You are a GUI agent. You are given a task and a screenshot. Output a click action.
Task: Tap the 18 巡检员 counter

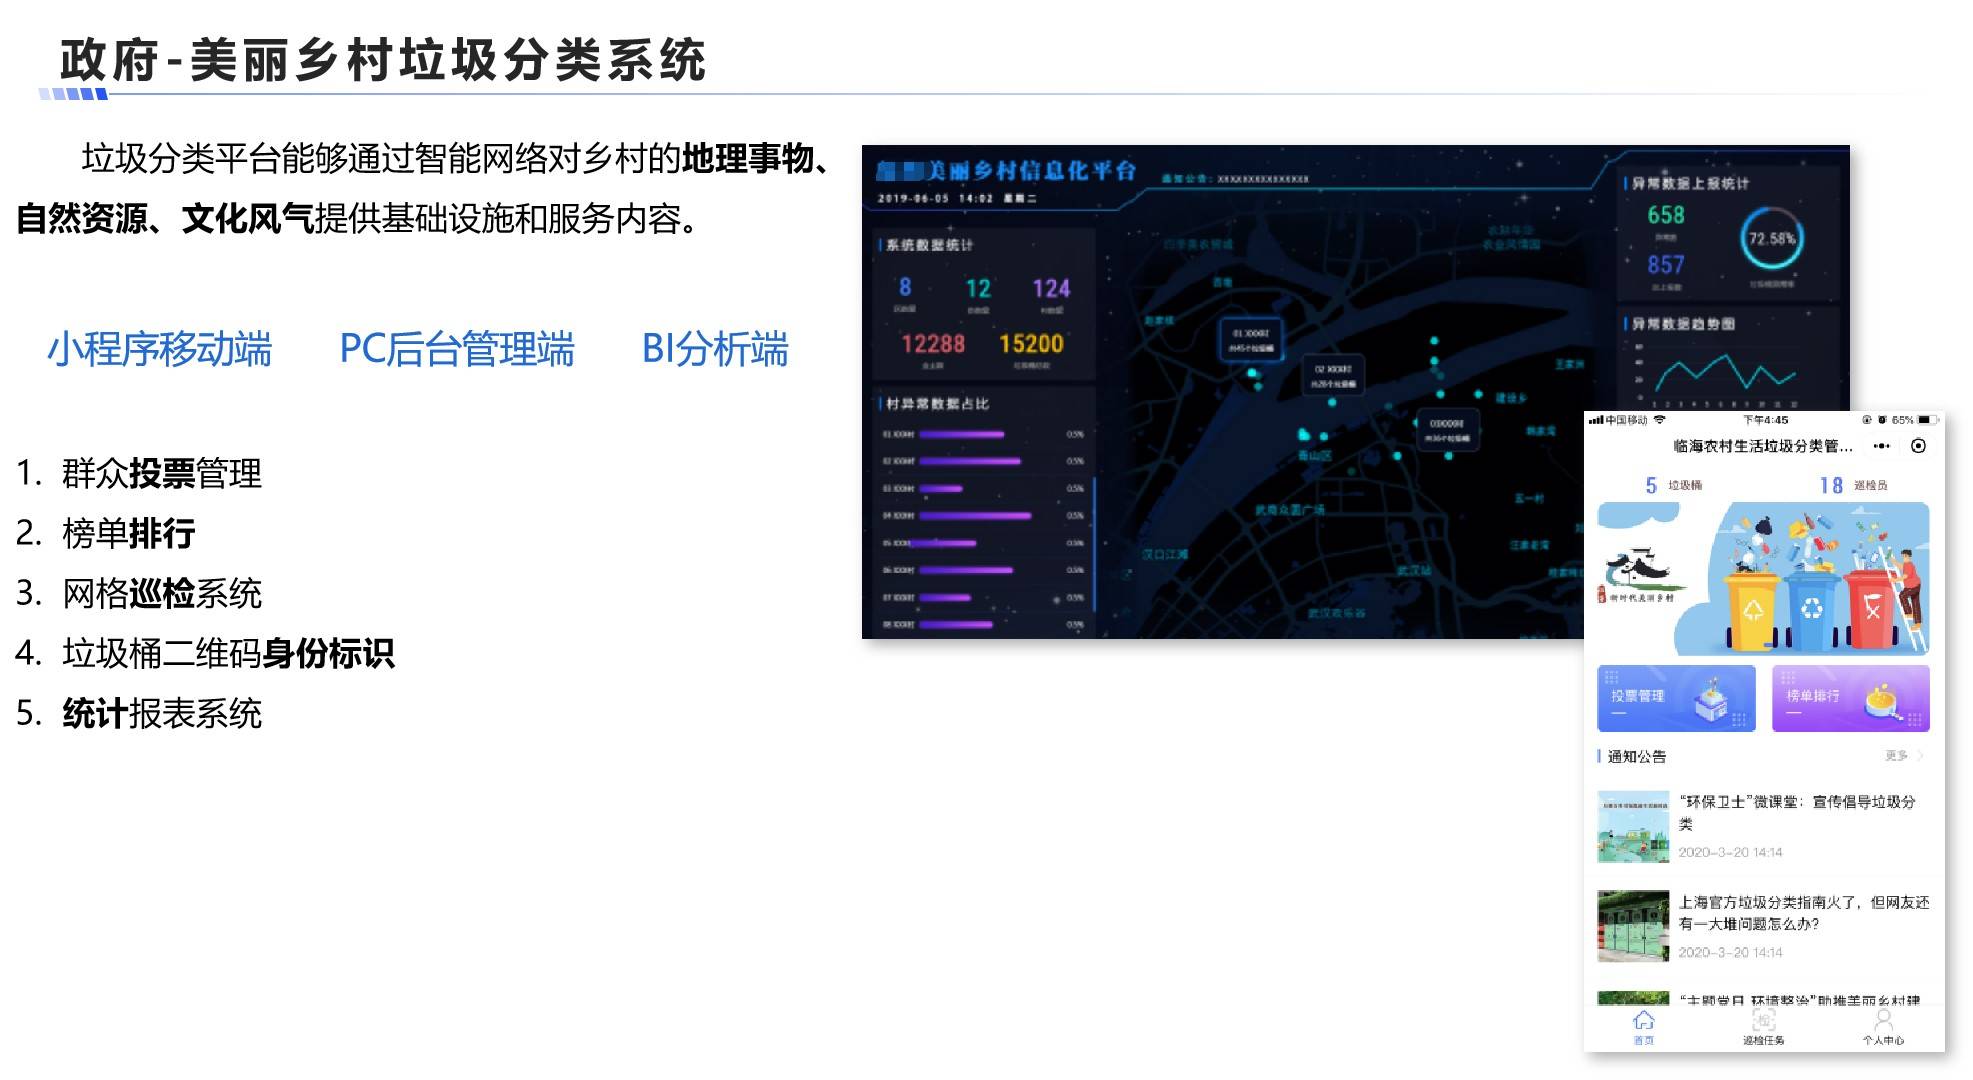tap(1852, 485)
